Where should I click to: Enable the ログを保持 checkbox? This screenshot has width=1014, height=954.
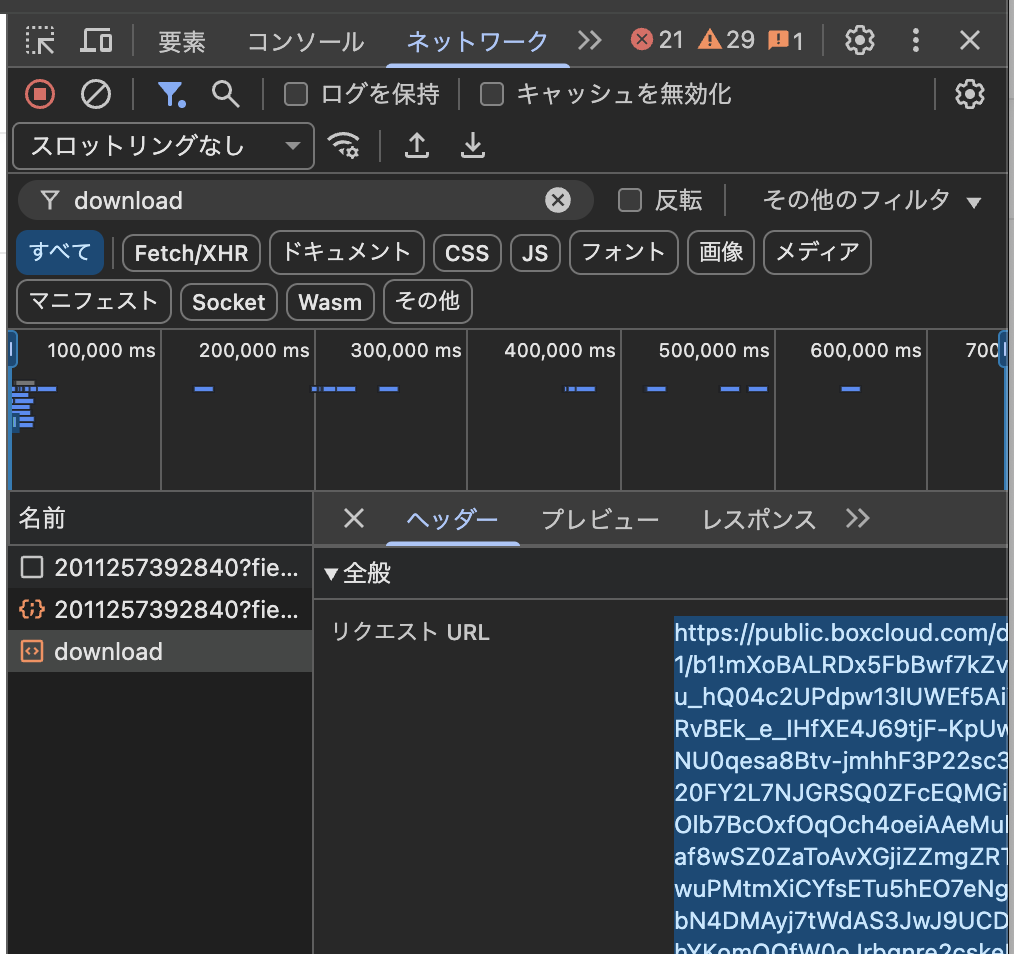click(296, 95)
